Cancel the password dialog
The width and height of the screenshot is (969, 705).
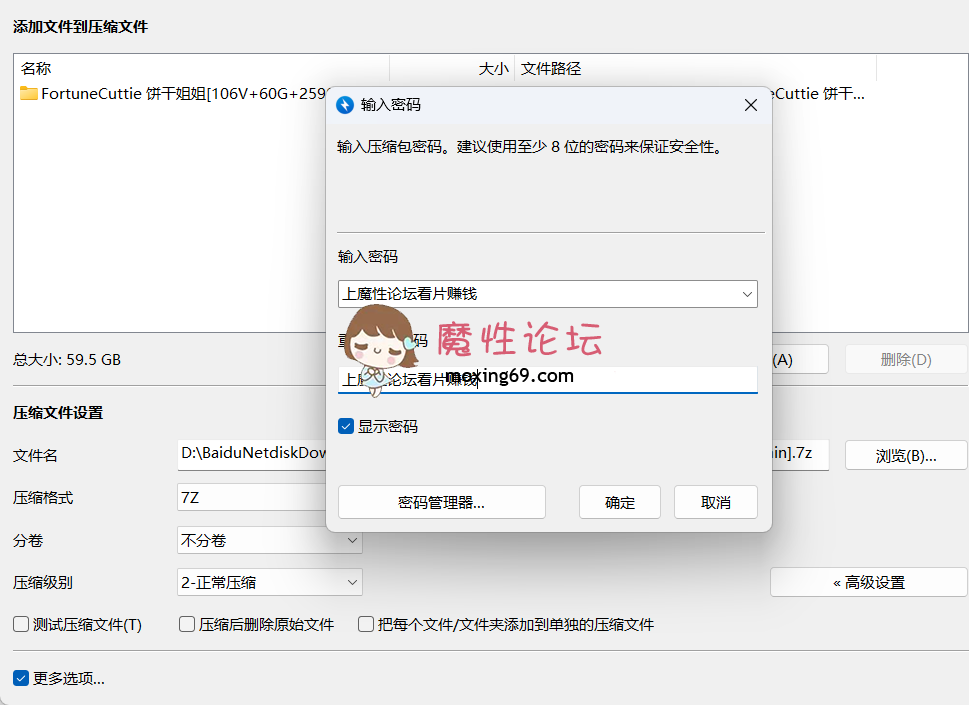pyautogui.click(x=715, y=503)
